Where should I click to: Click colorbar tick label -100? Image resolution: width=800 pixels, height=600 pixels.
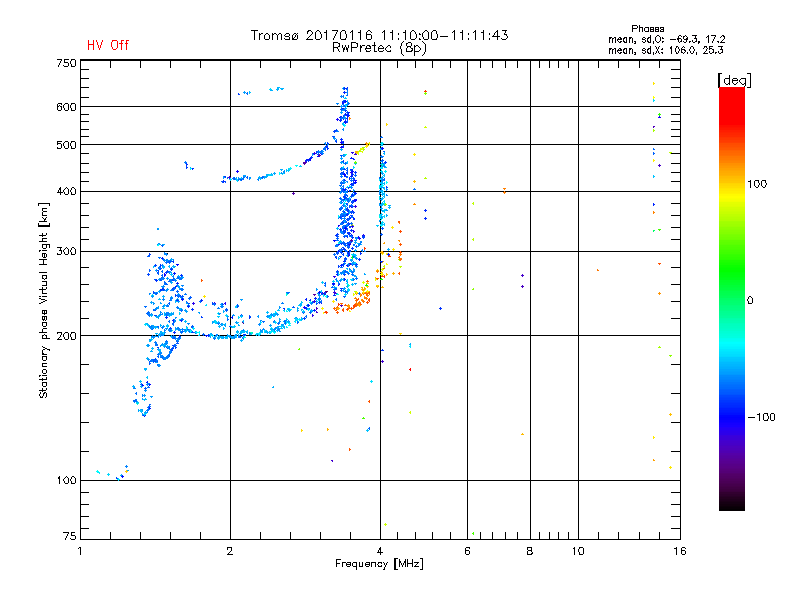(x=761, y=417)
